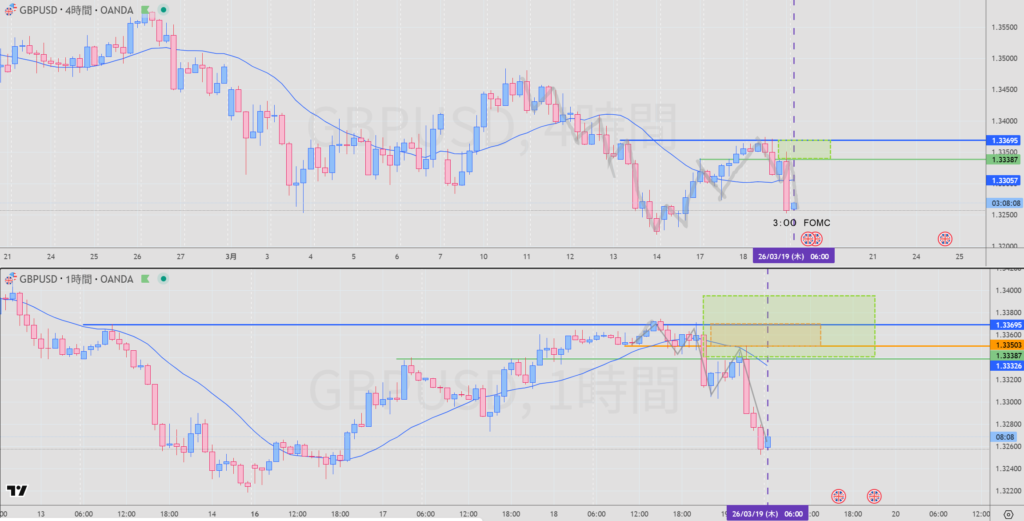Click the GBPUSD flag icon in the 4-hour chart header
This screenshot has width=1024, height=521.
tap(11, 11)
